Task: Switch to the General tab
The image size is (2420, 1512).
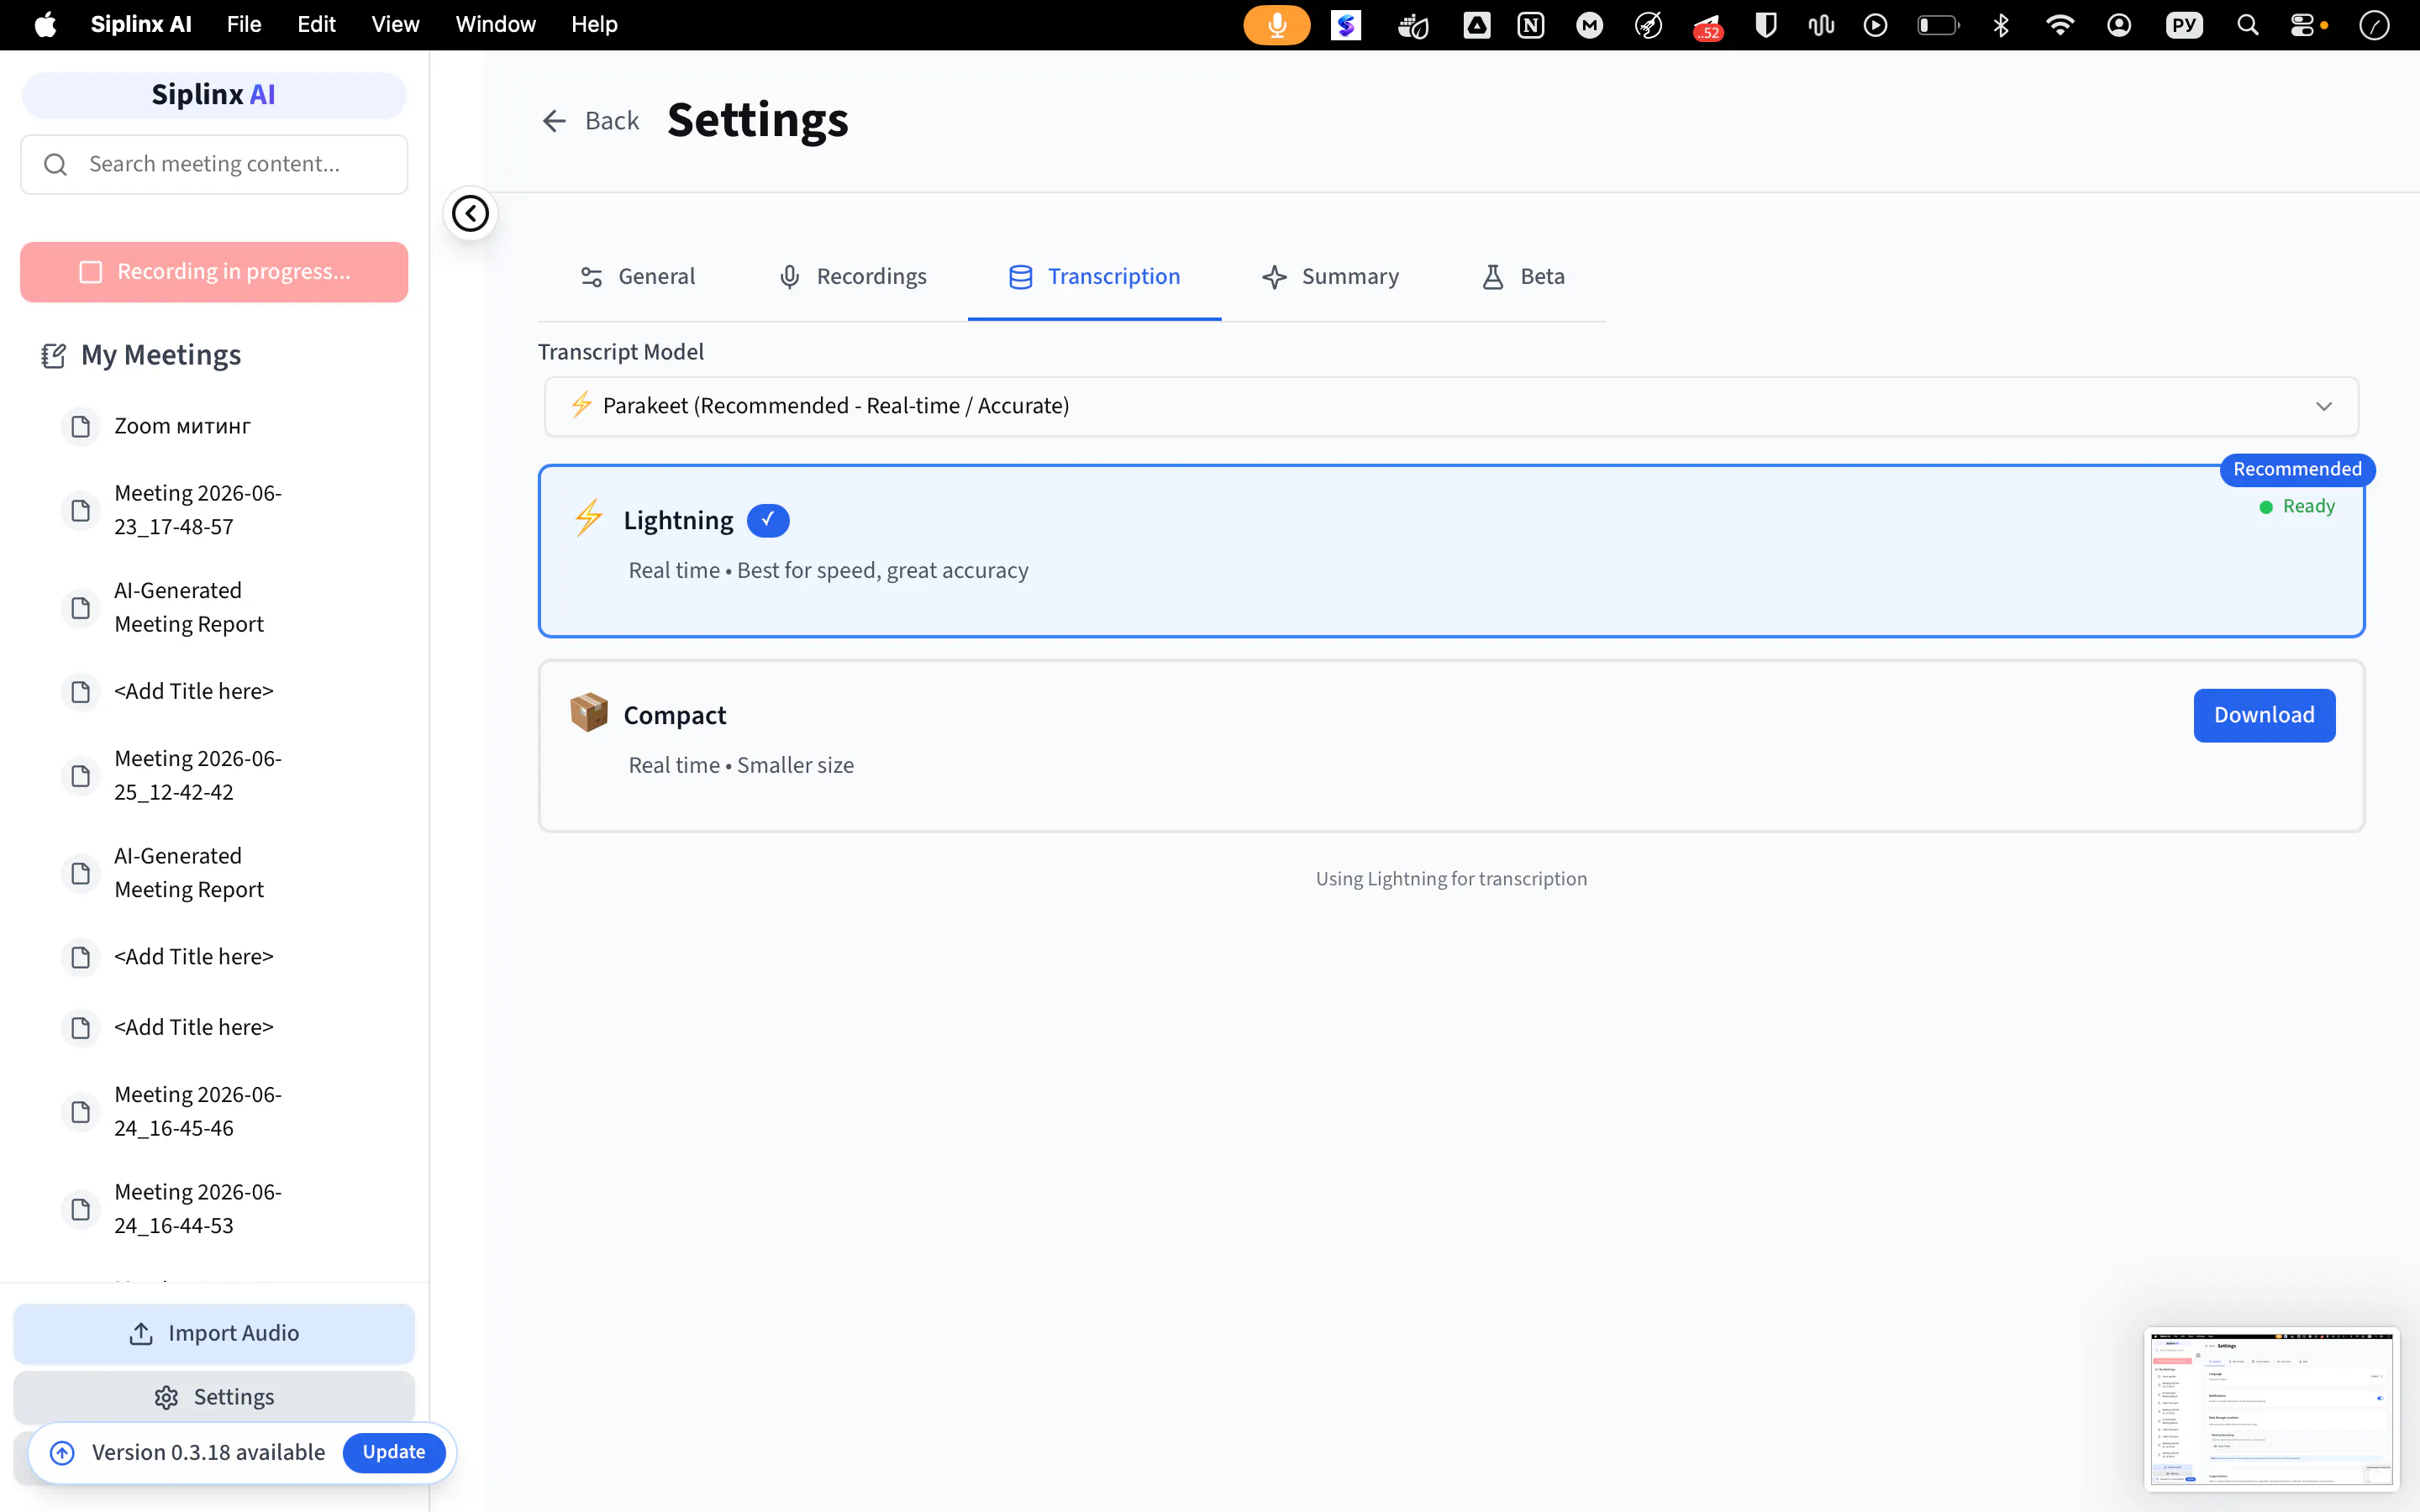Action: (x=637, y=277)
